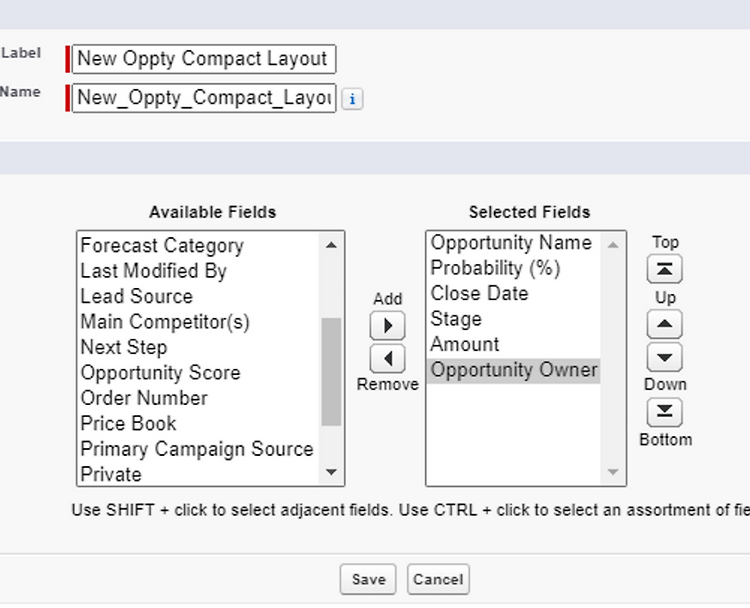750x608 pixels.
Task: Click the Name text input field
Action: pyautogui.click(x=204, y=98)
